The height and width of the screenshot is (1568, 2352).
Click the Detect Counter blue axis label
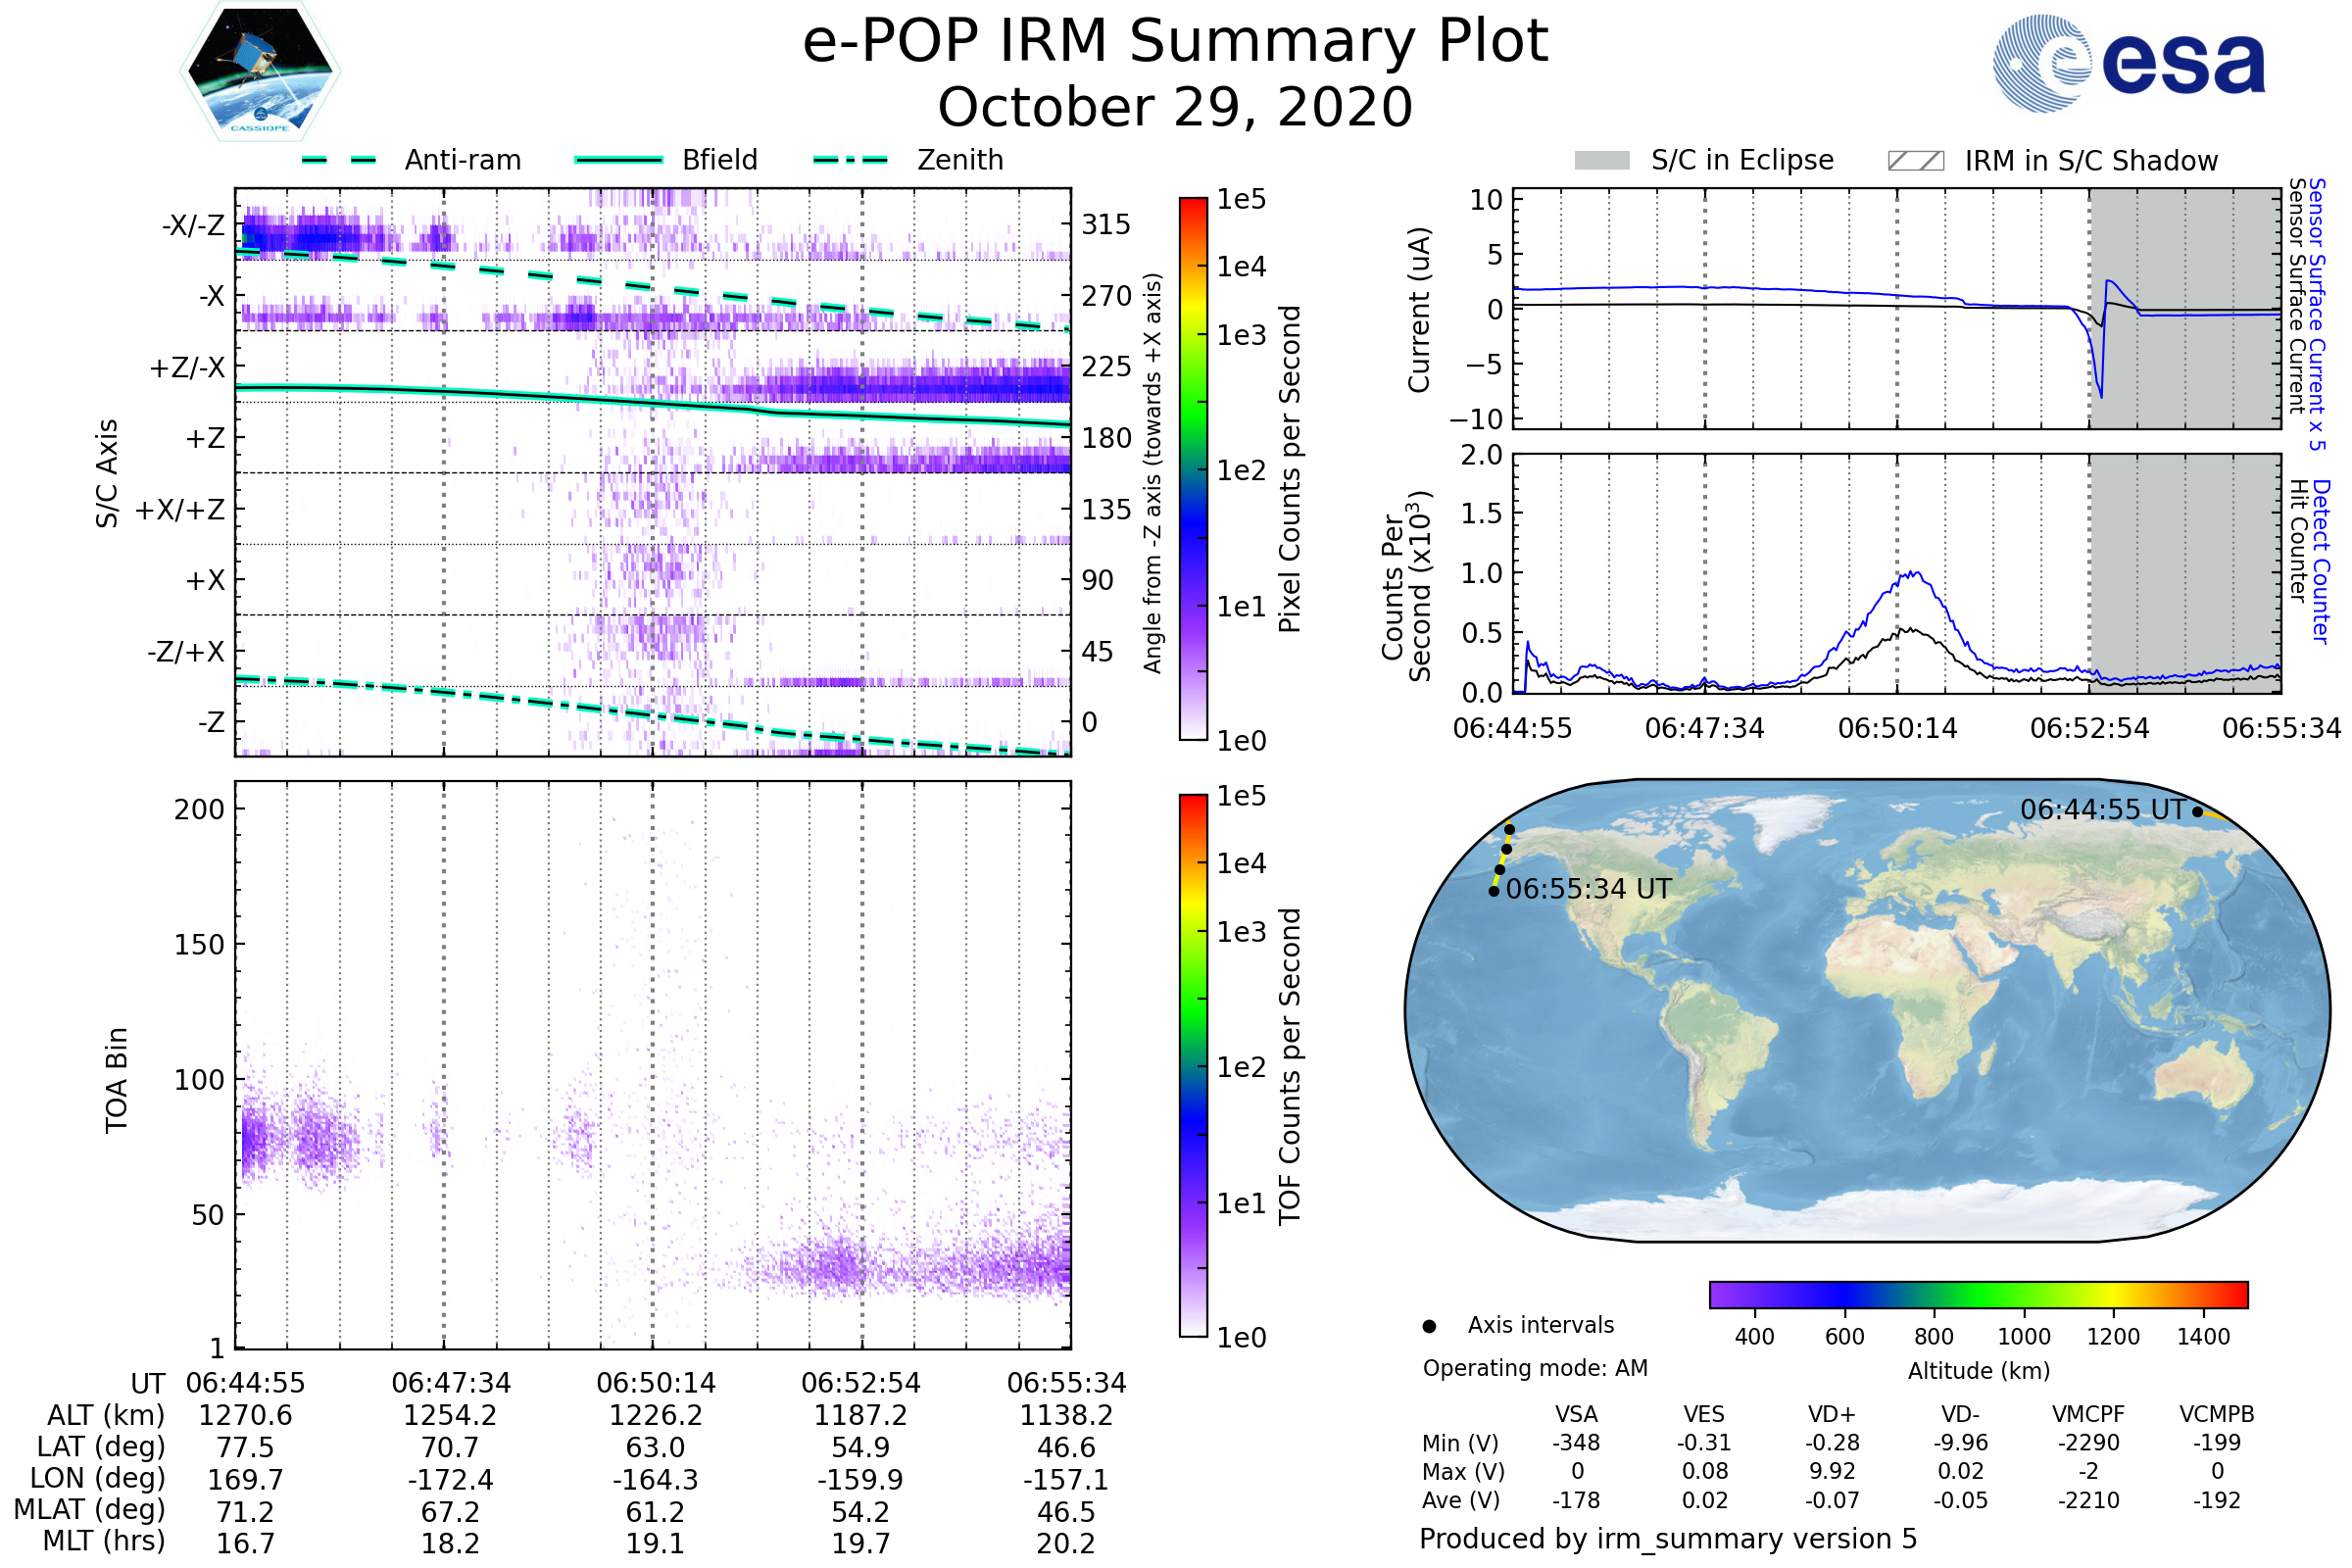pos(2320,561)
